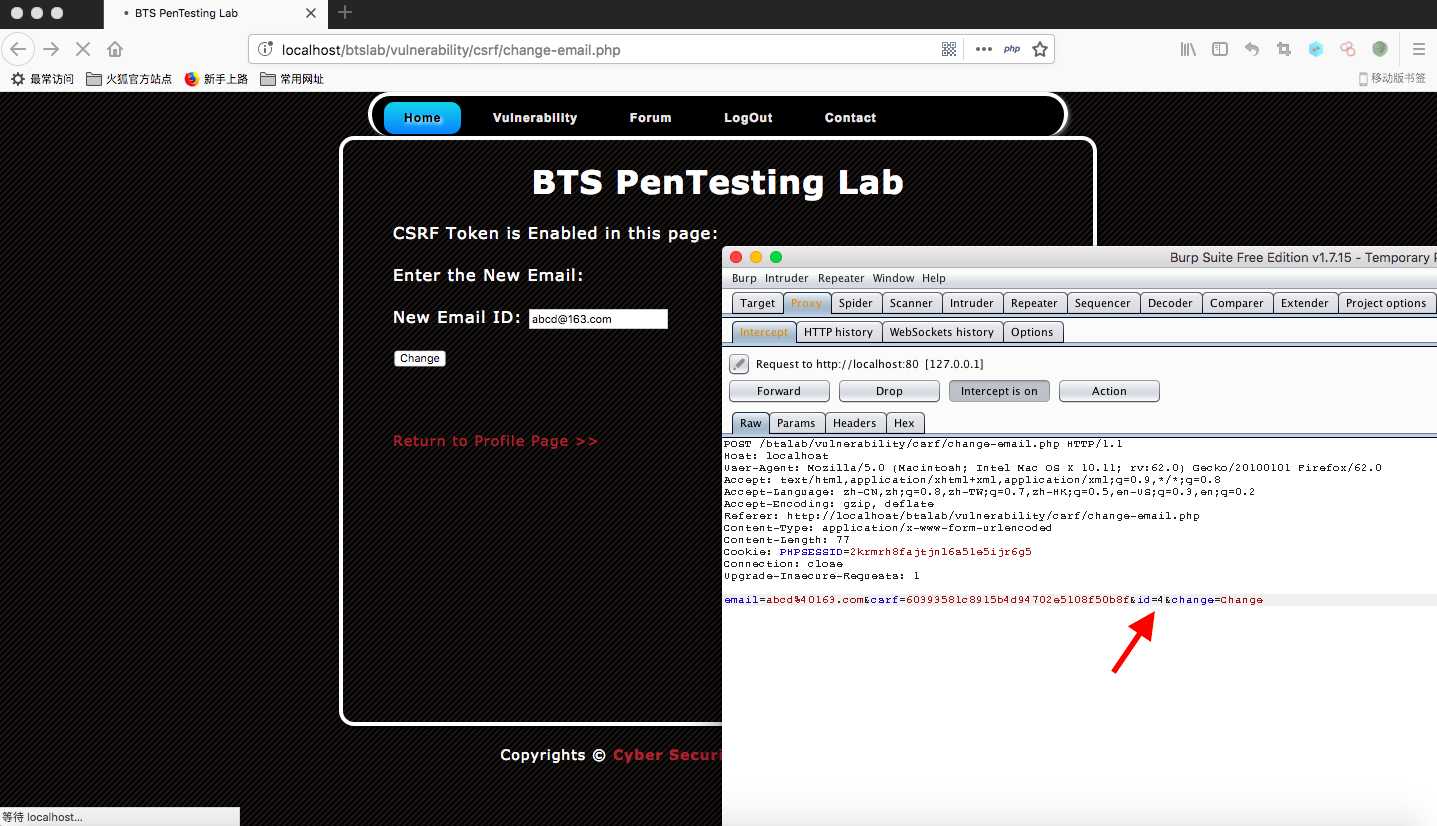Click Forum in site navigation
The height and width of the screenshot is (826, 1437).
pos(650,118)
